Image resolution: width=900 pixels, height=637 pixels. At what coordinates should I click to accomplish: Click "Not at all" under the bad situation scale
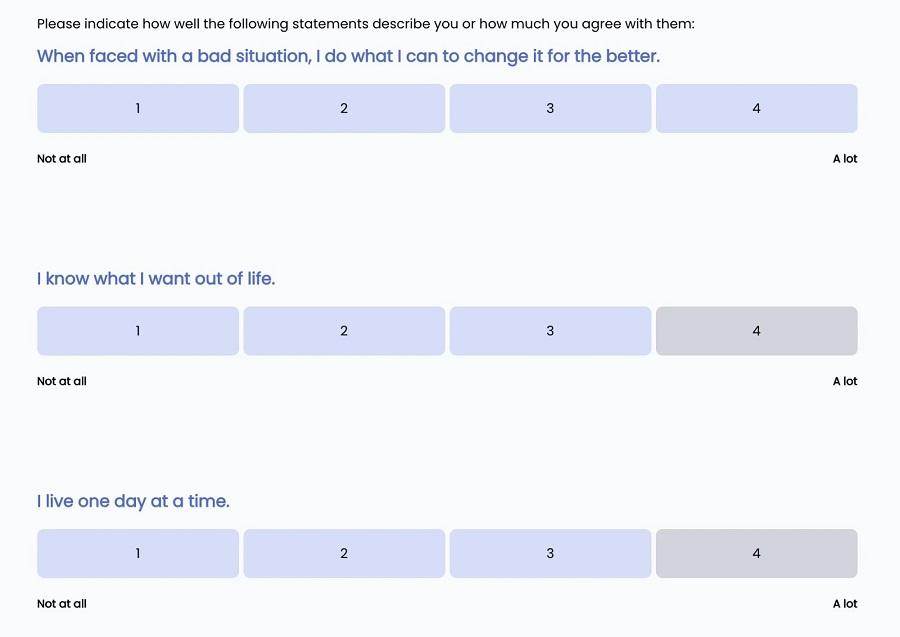pyautogui.click(x=62, y=159)
